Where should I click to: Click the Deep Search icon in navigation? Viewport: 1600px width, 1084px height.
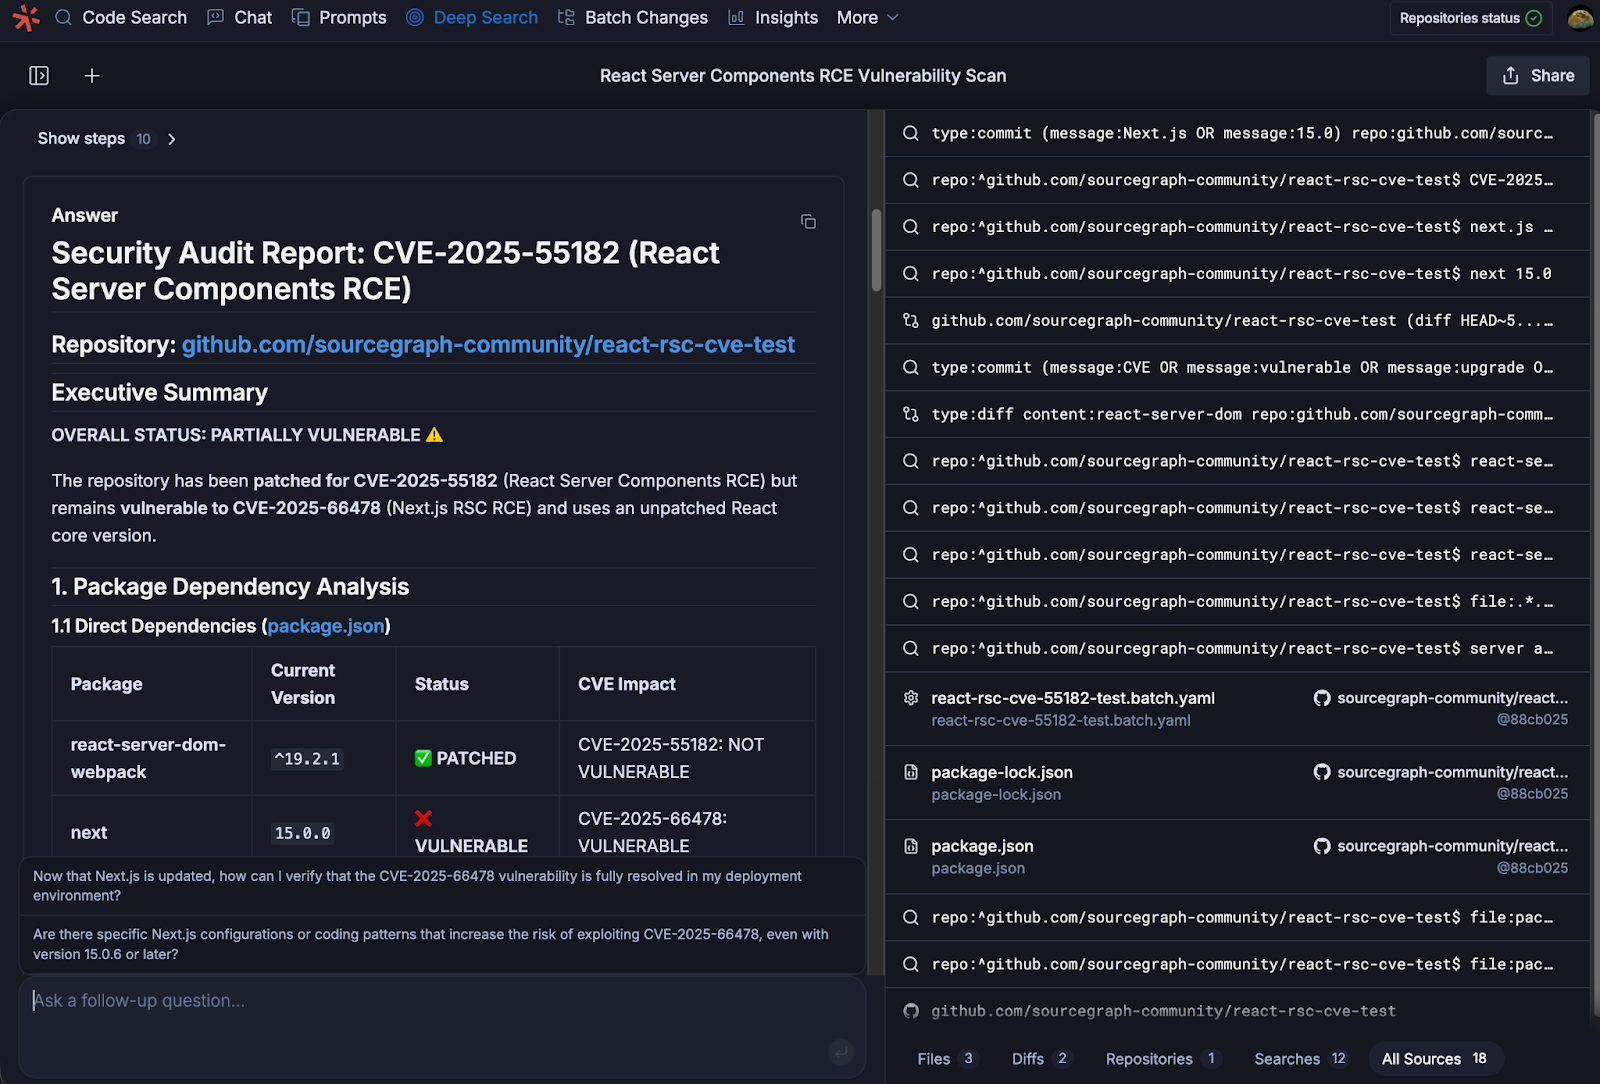tap(415, 17)
